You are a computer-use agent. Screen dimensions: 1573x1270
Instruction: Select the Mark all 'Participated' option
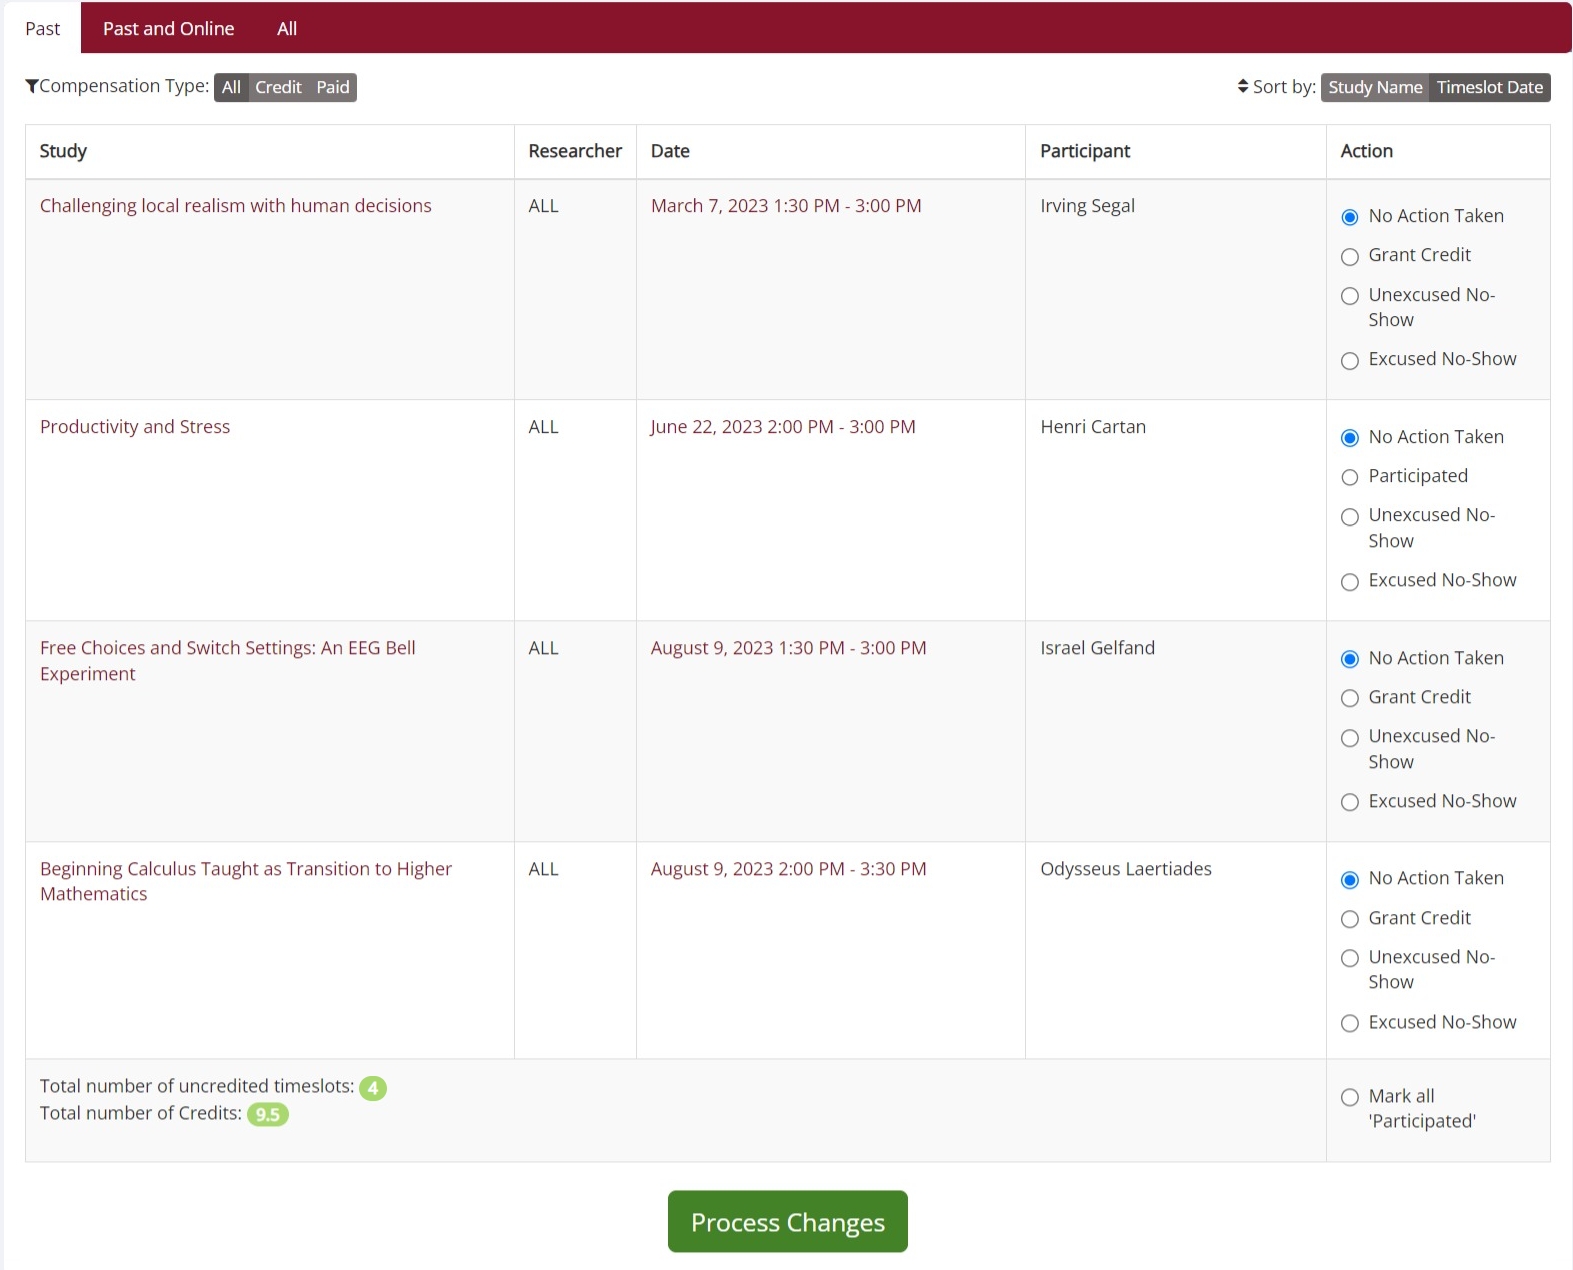pyautogui.click(x=1350, y=1097)
